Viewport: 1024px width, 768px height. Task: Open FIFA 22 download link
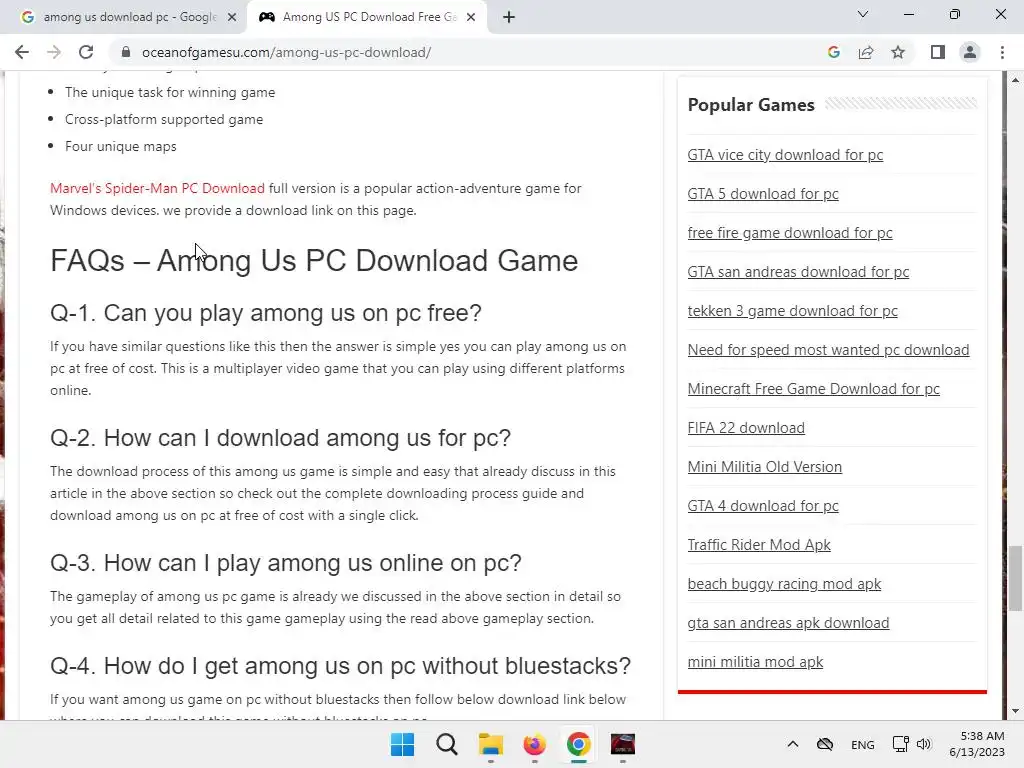tap(746, 428)
